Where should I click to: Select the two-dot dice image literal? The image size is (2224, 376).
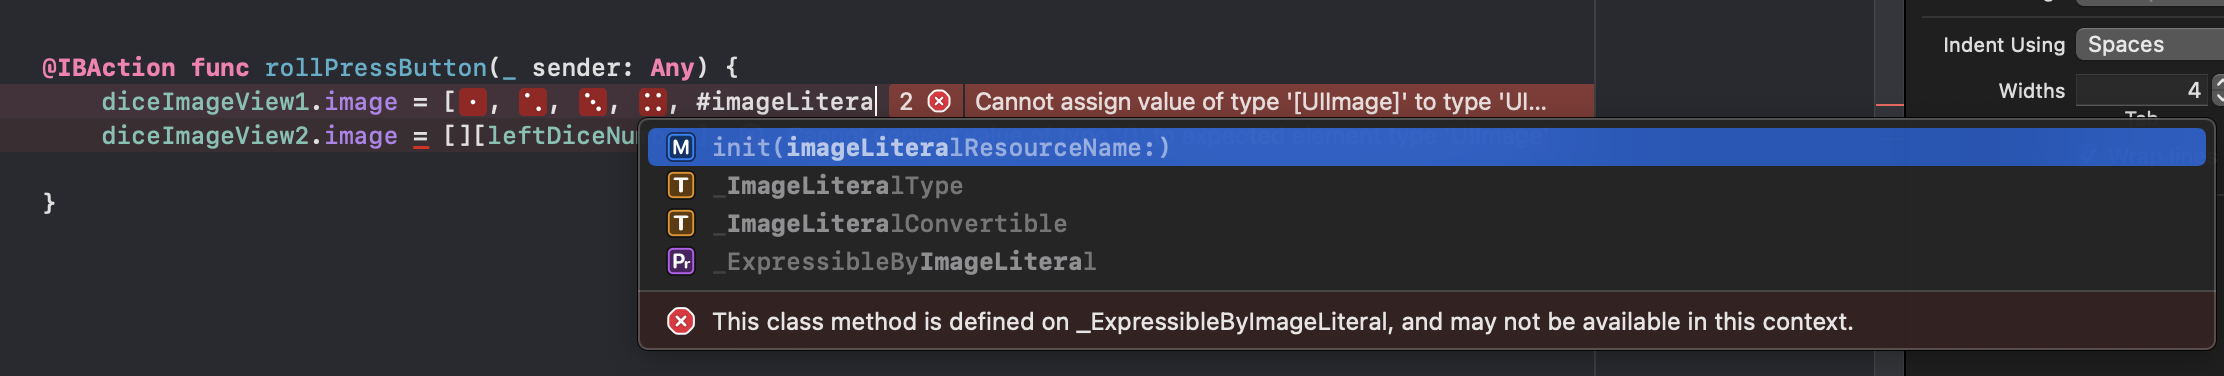pos(533,102)
